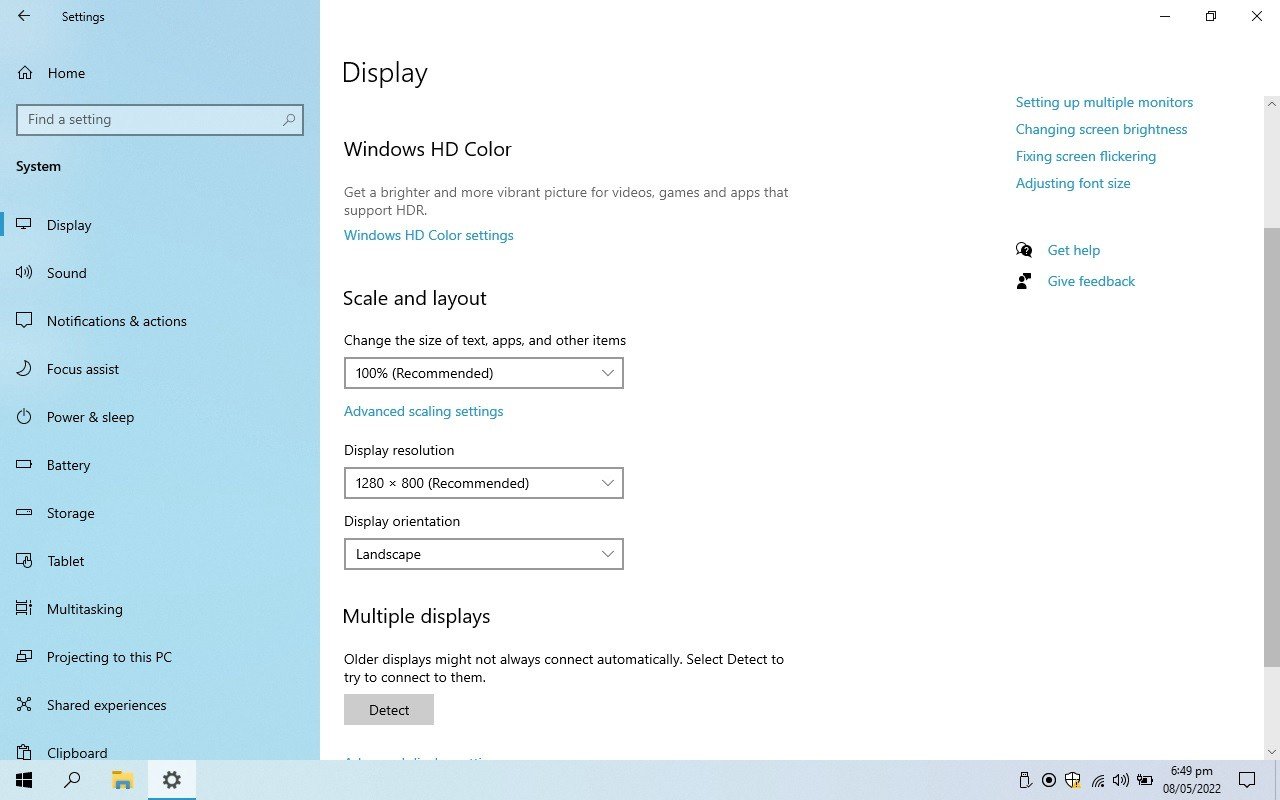Click the Storage drive icon

pos(25,513)
